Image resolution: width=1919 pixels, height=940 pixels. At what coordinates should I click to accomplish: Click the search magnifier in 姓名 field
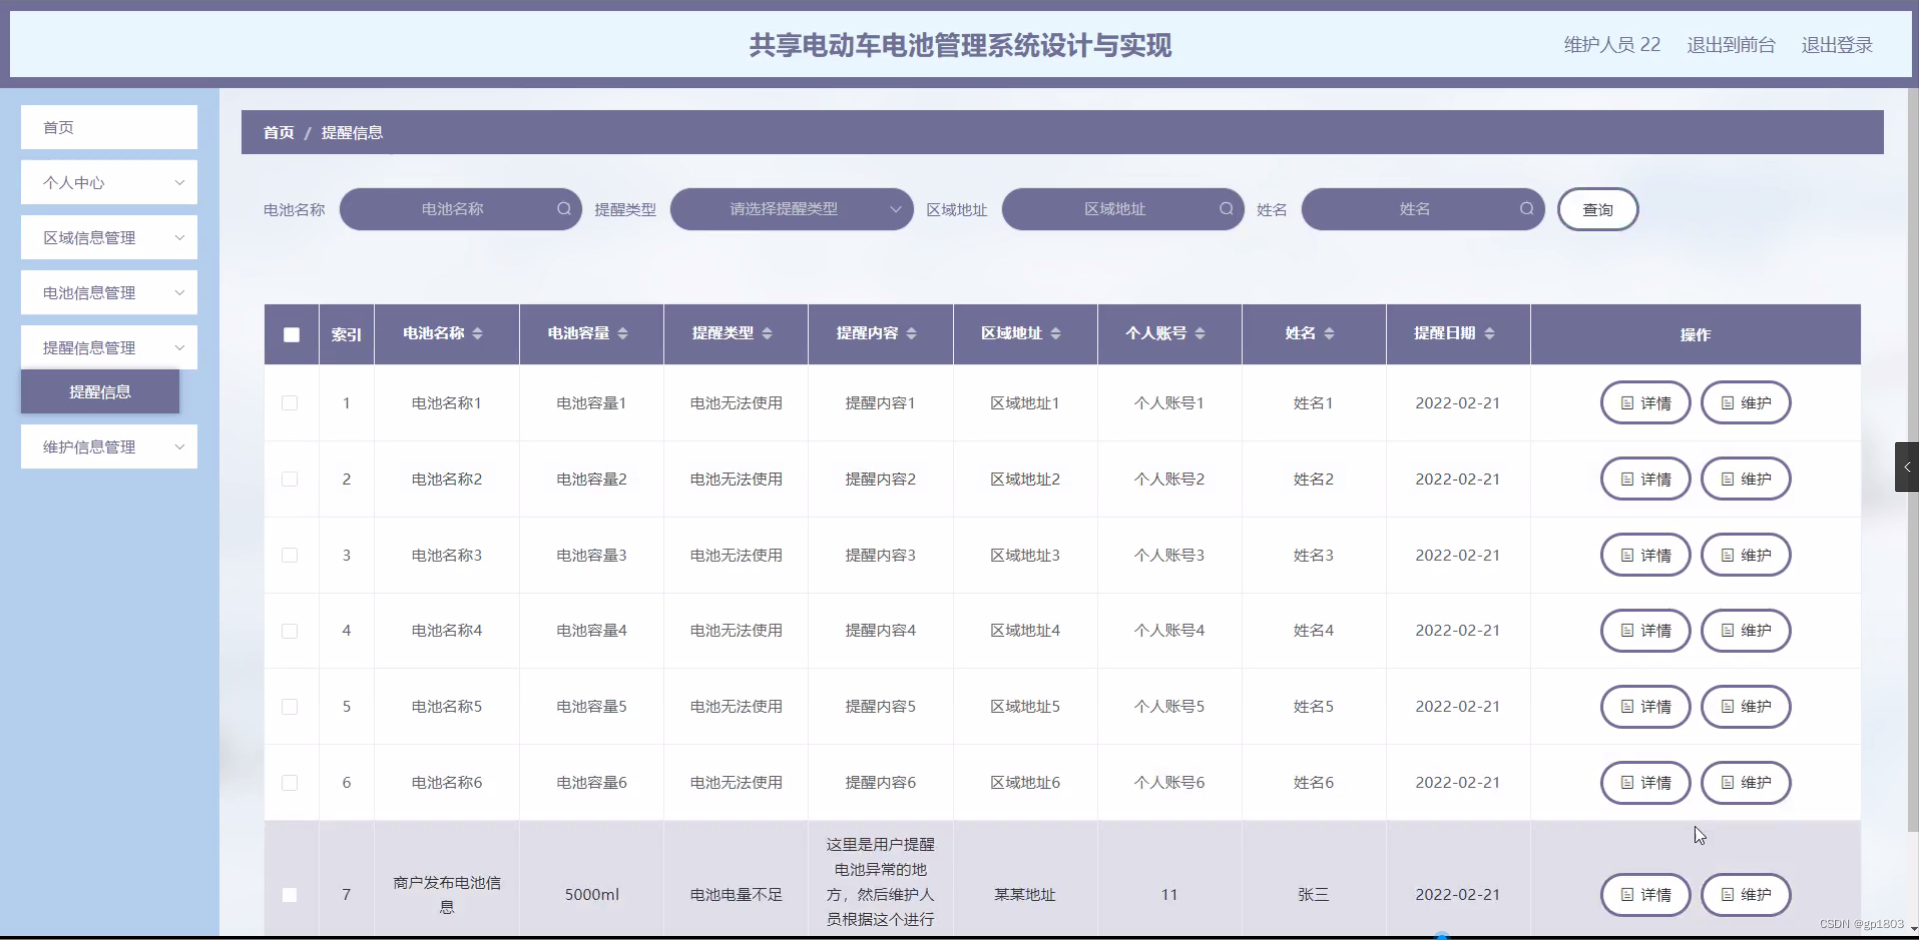coord(1528,209)
